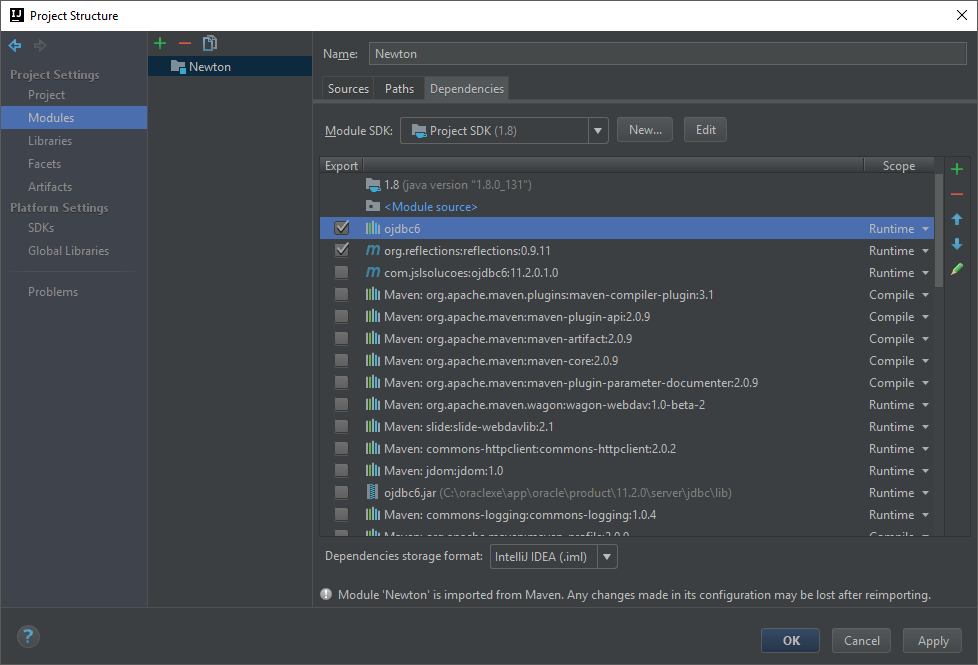The height and width of the screenshot is (665, 978).
Task: Open Libraries settings section
Action: [x=50, y=141]
